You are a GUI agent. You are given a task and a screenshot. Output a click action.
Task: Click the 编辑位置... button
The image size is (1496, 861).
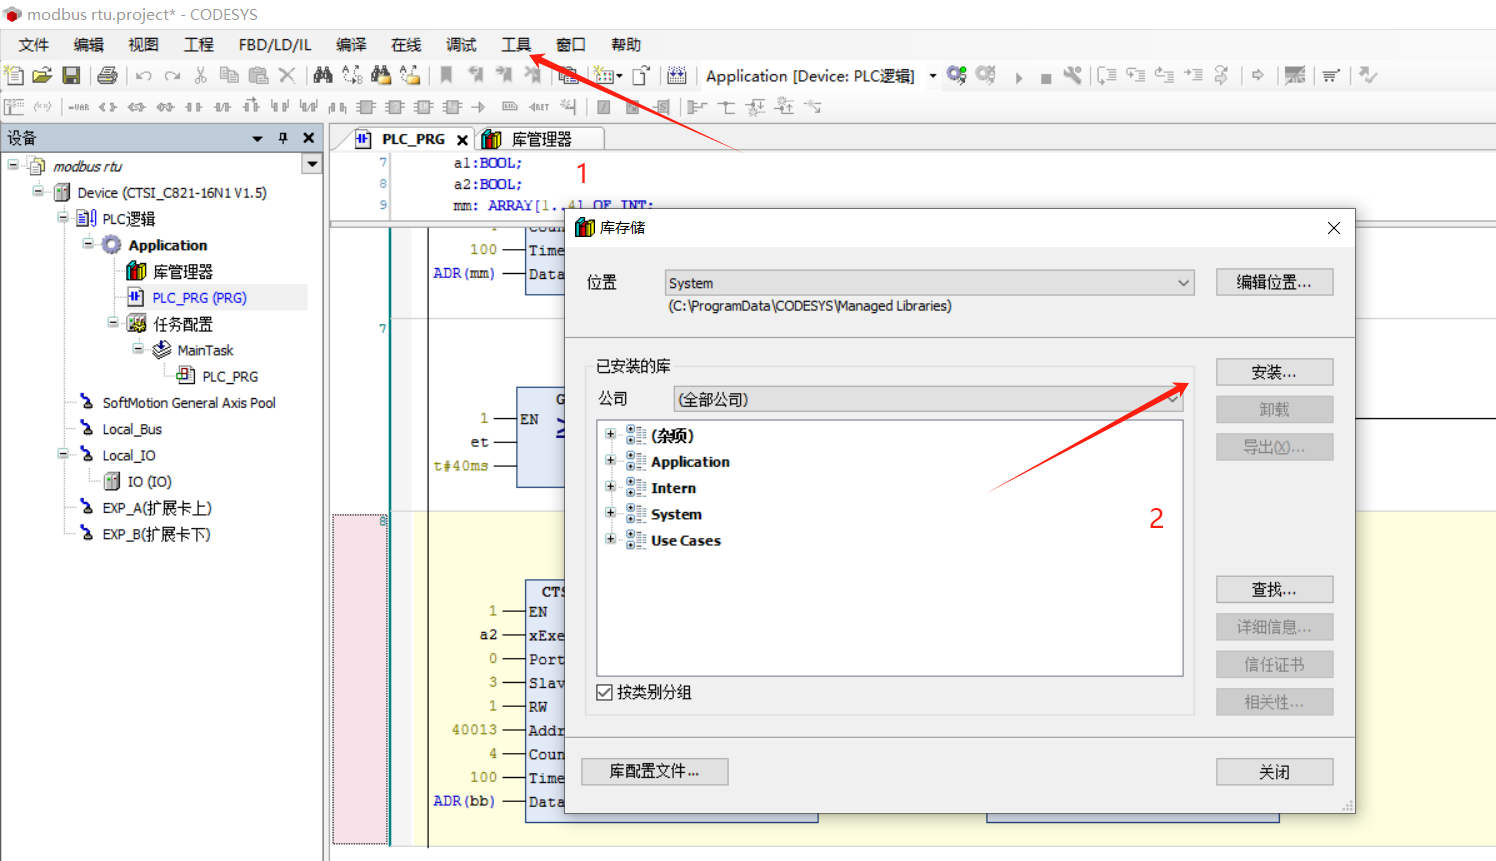[x=1274, y=282]
